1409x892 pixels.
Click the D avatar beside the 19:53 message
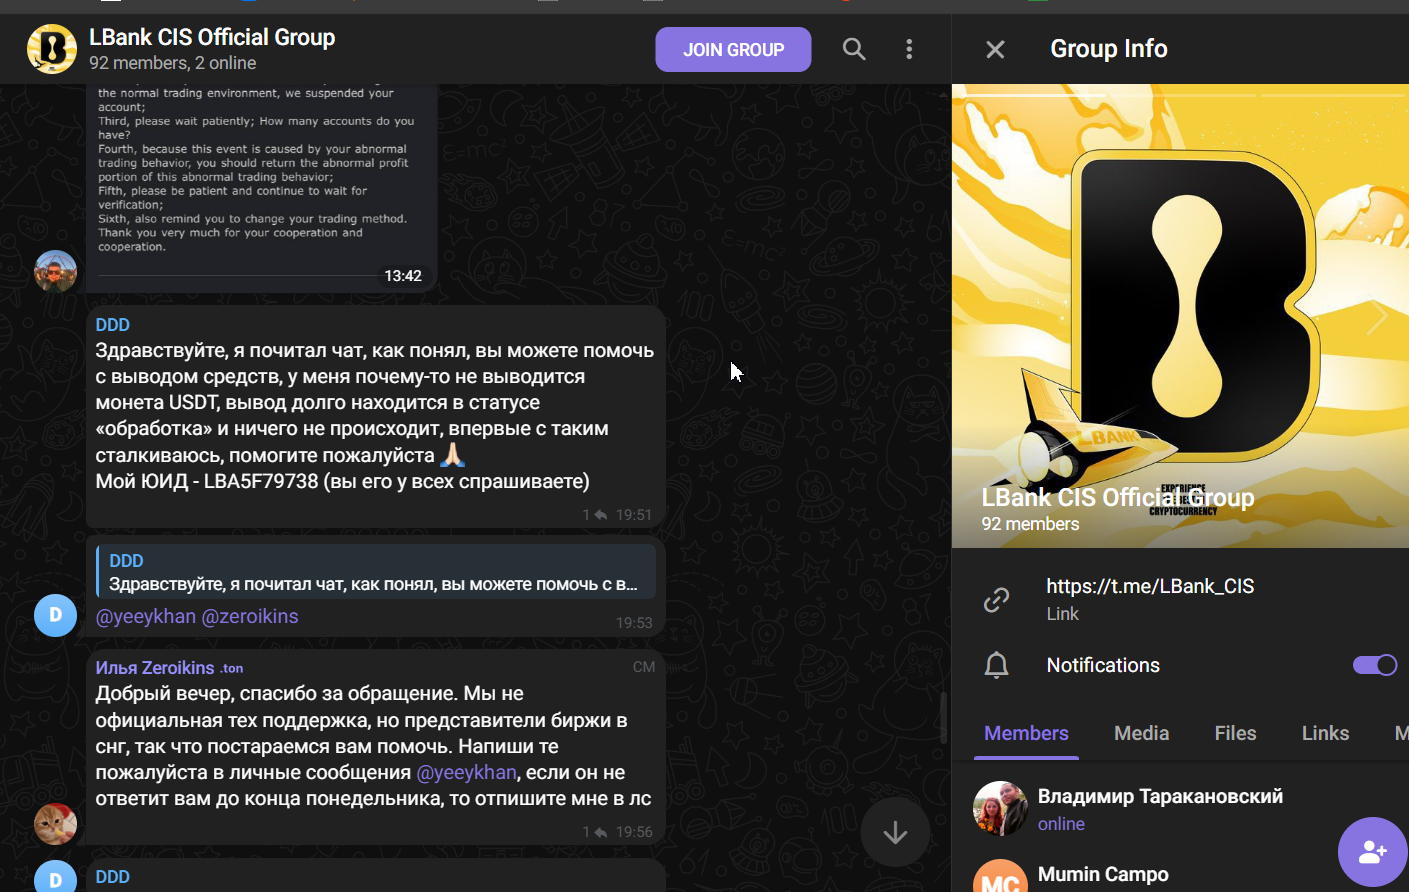(x=56, y=615)
